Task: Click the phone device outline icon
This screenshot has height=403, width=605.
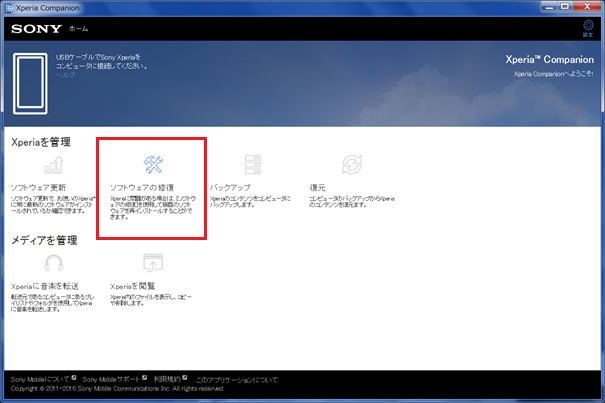Action: tap(30, 83)
